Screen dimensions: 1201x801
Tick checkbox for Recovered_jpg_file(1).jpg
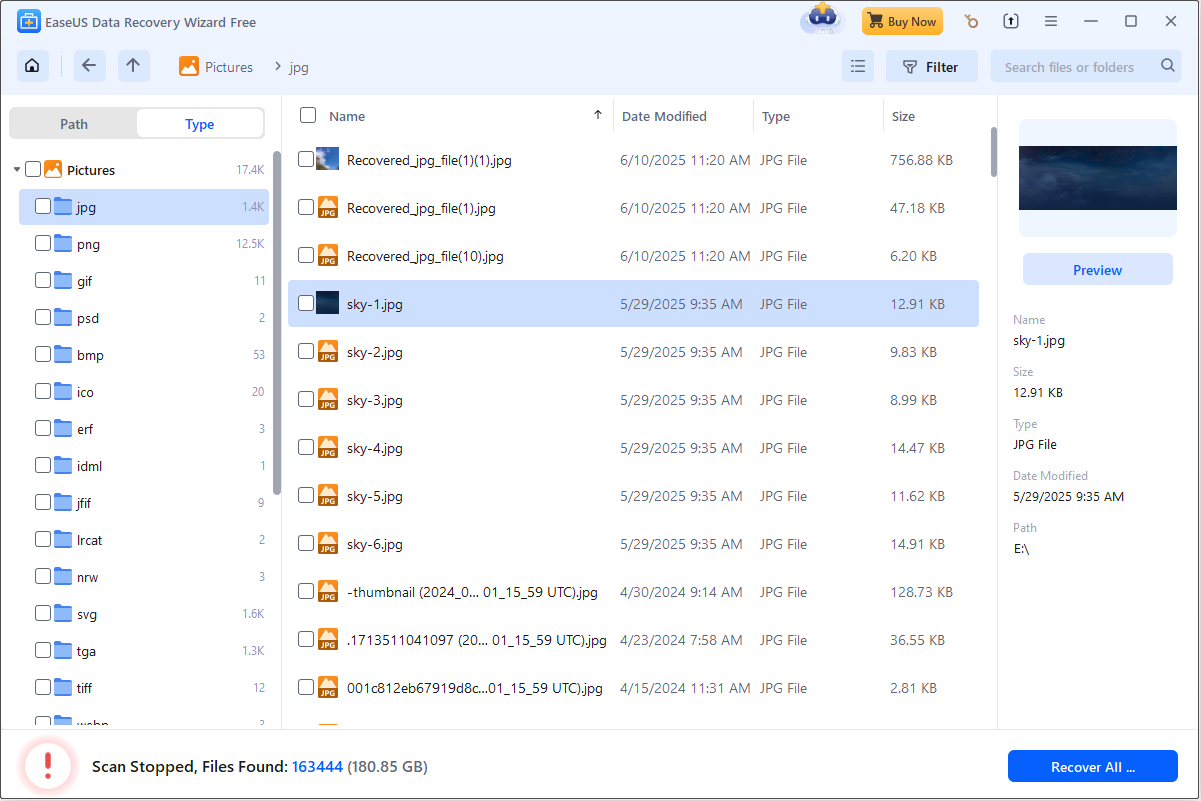coord(306,207)
